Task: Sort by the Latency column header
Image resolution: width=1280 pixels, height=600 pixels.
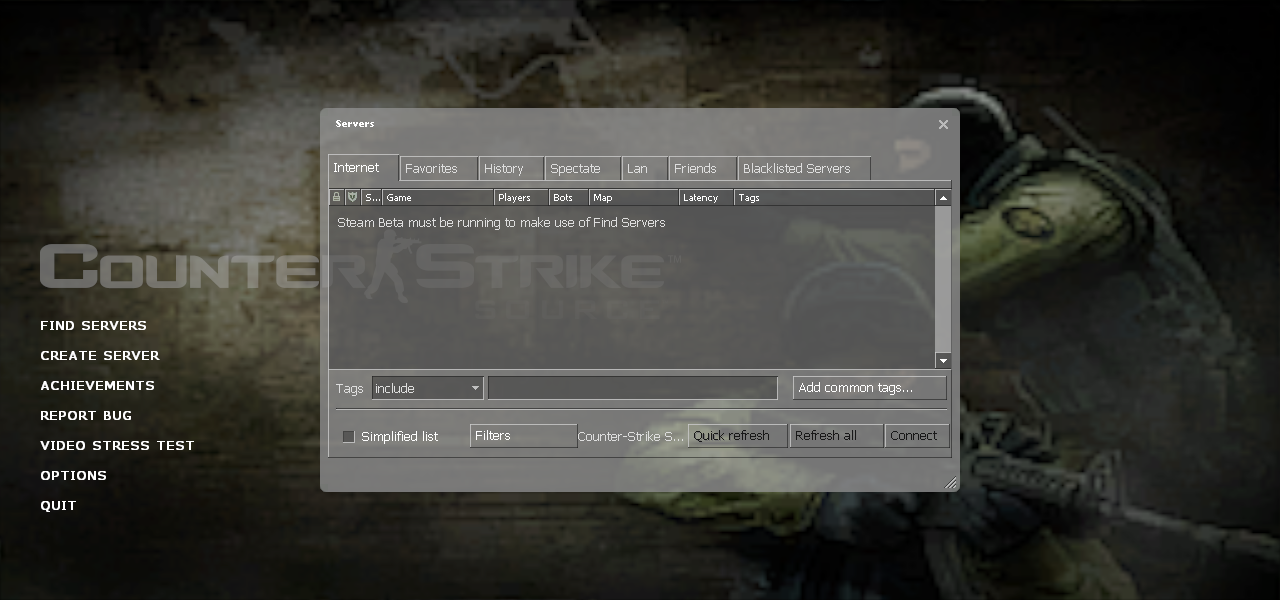Action: pos(707,198)
